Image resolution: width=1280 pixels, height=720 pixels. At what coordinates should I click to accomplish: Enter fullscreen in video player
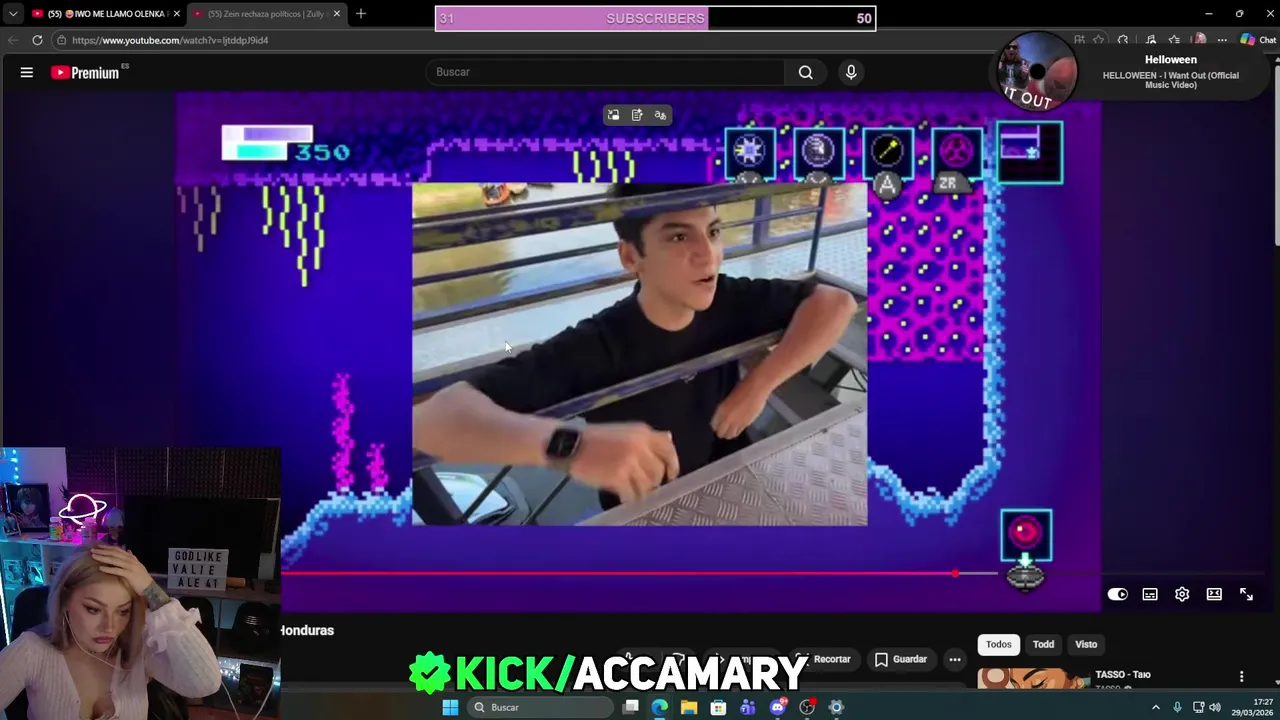click(x=1246, y=594)
